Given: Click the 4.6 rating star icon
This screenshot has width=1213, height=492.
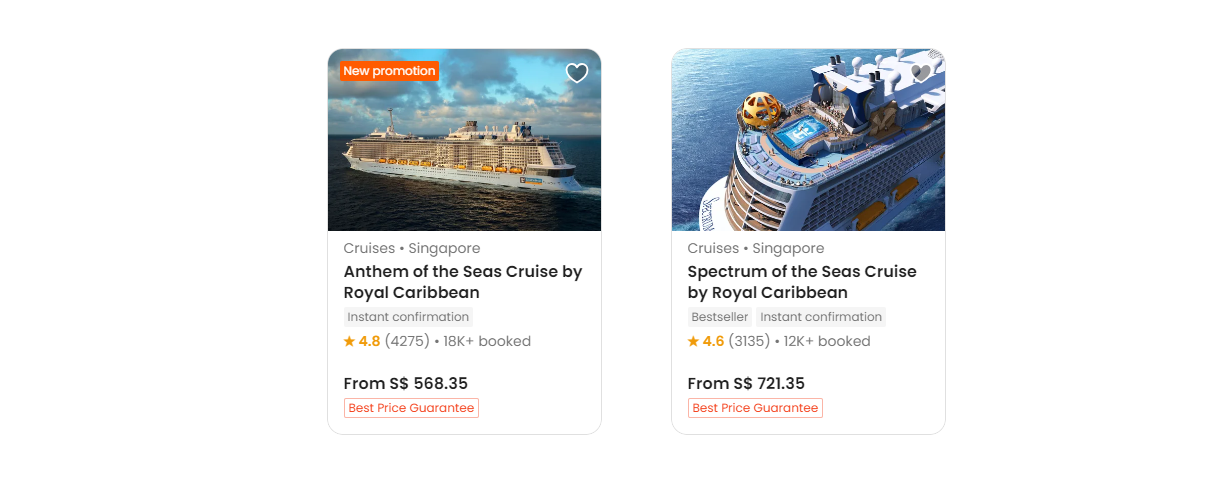Looking at the screenshot, I should 693,341.
